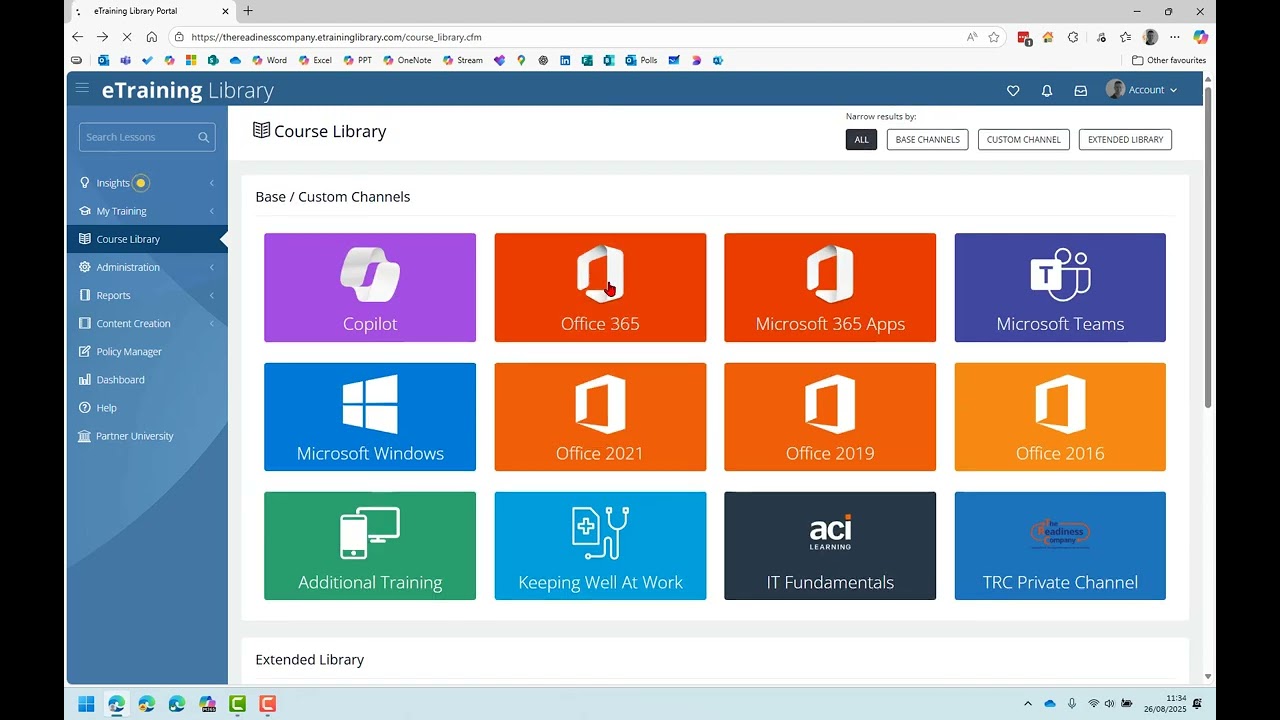This screenshot has width=1280, height=720.
Task: Expand the Insights sidebar menu
Action: pos(147,183)
